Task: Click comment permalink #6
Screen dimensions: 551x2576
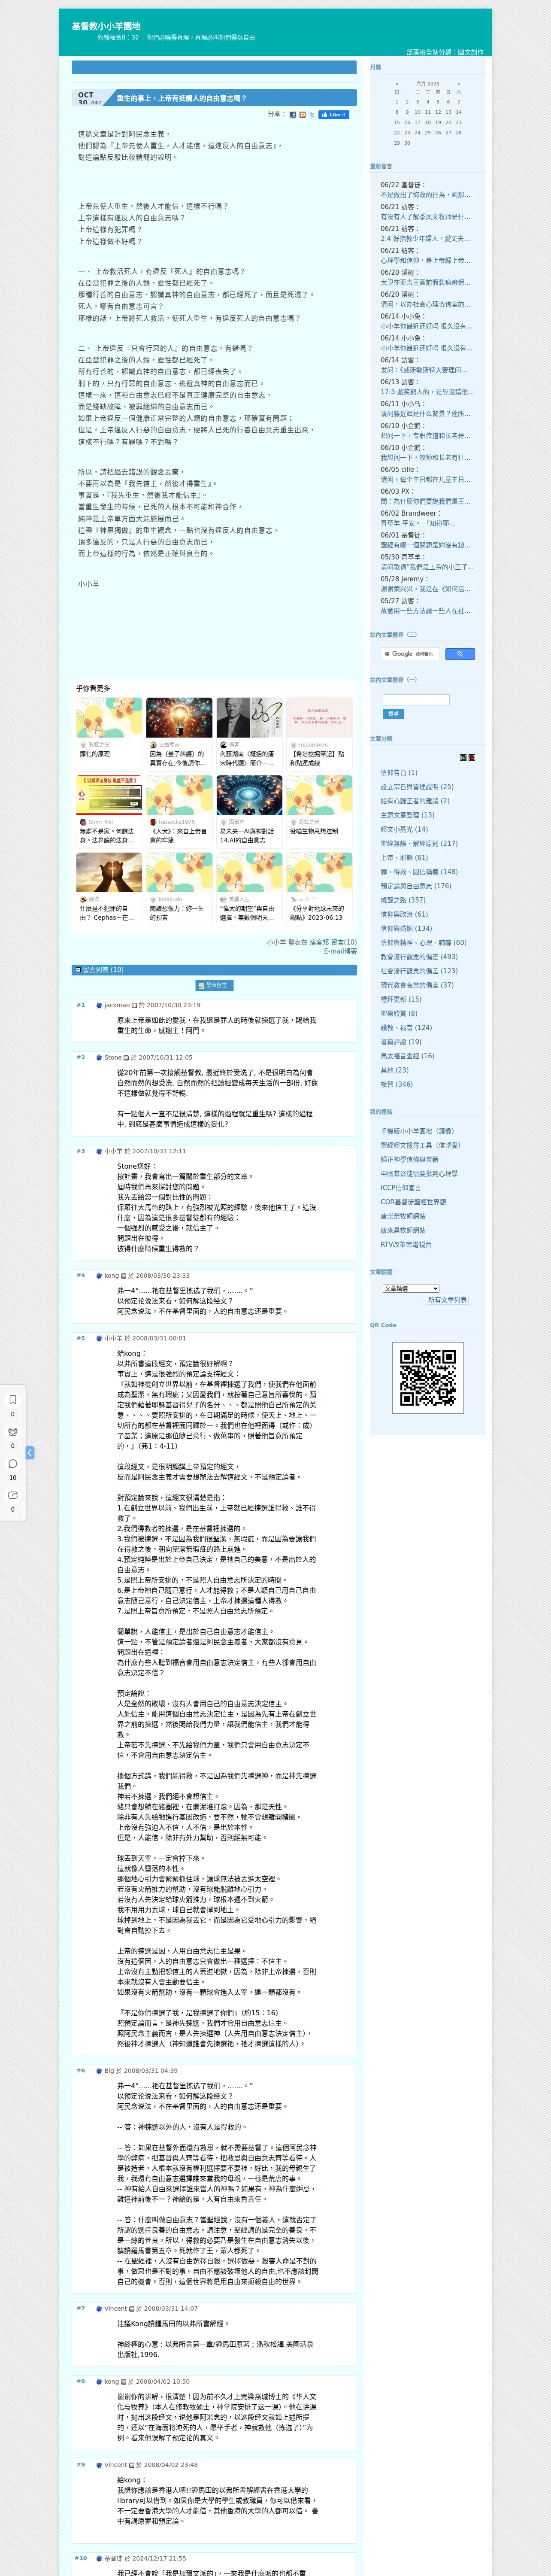Action: [x=81, y=2071]
